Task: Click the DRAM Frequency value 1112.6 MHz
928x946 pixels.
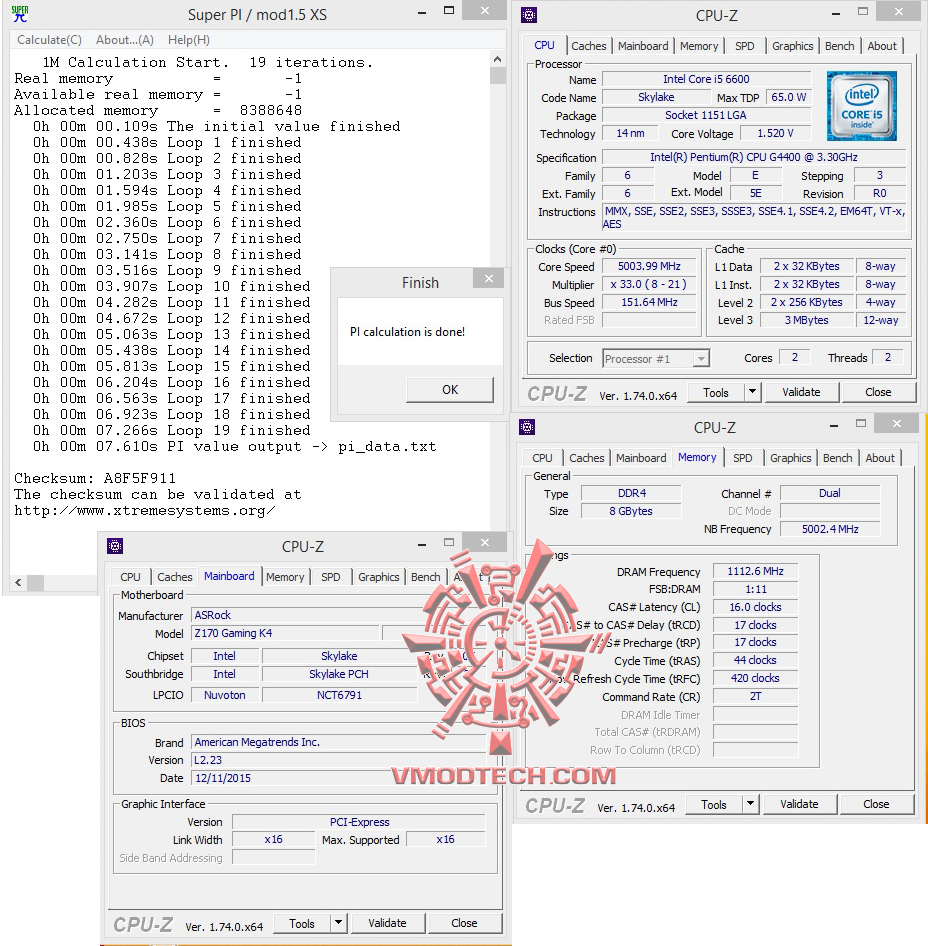Action: coord(755,571)
